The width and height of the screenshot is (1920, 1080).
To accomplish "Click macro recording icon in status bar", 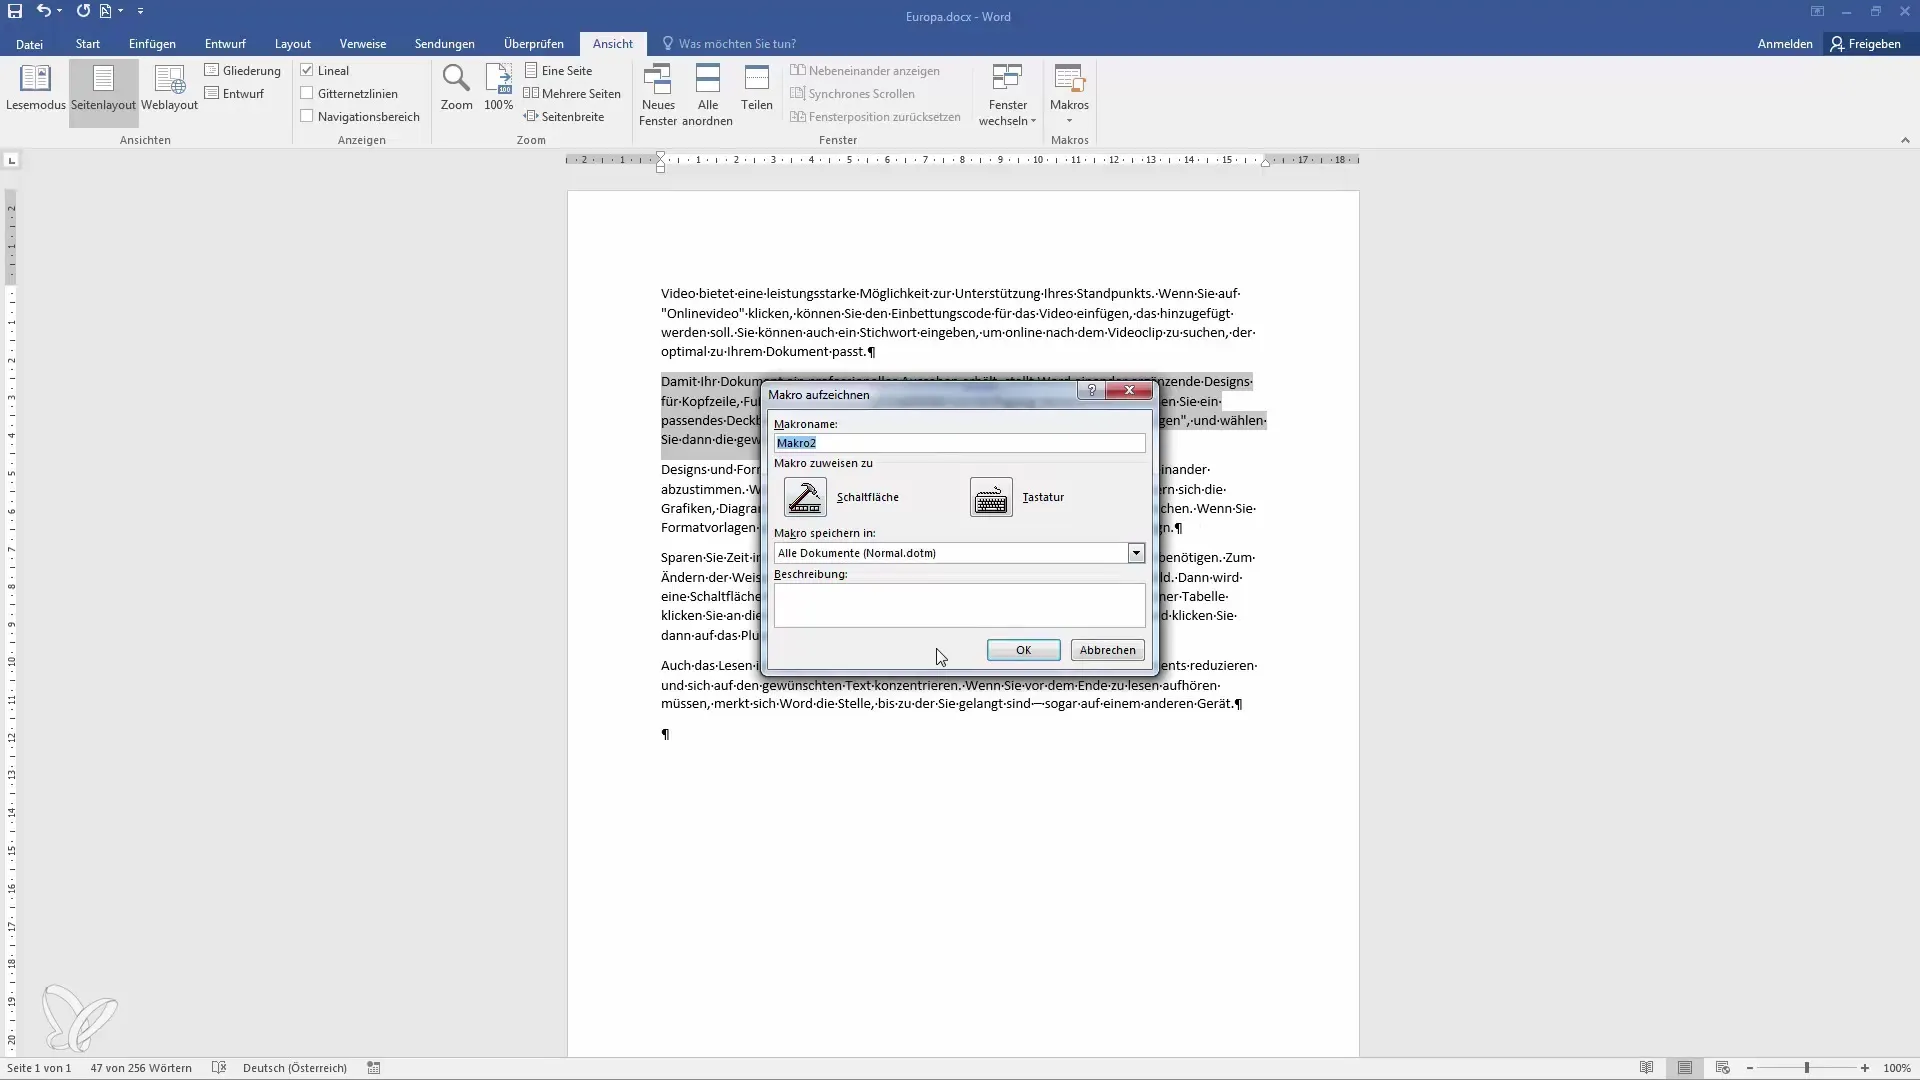I will pyautogui.click(x=374, y=1068).
